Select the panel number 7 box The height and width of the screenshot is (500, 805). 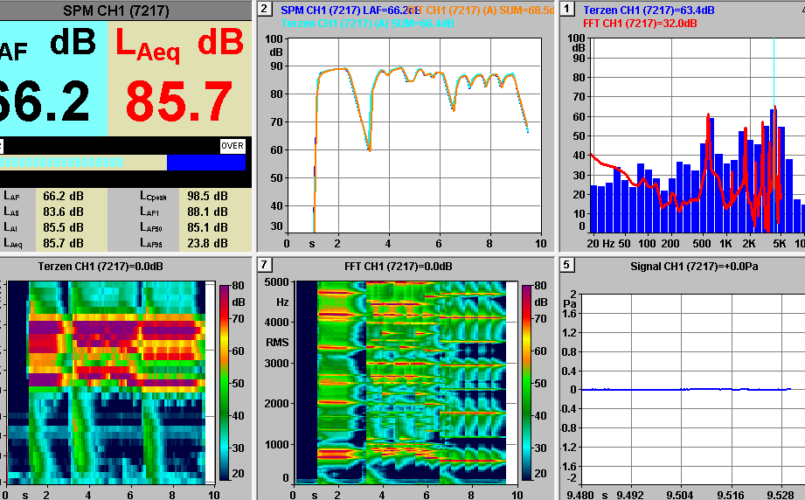pos(264,265)
